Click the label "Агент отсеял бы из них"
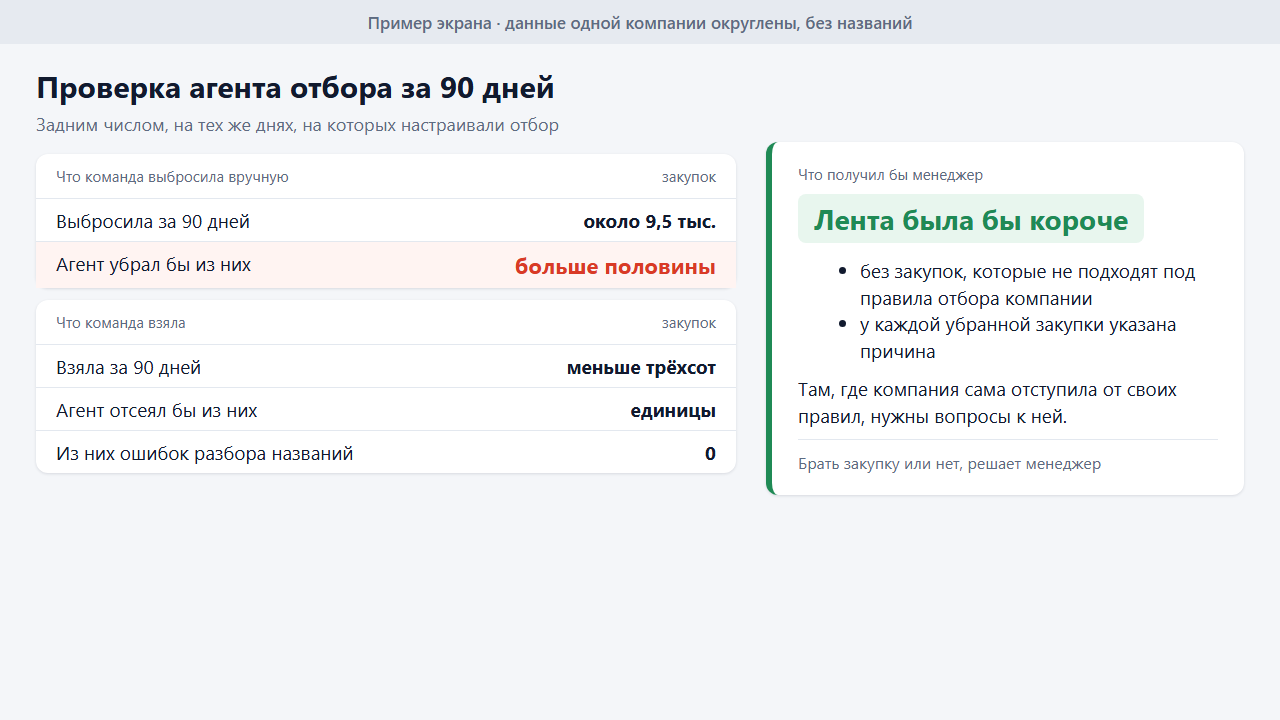The image size is (1280, 720). [x=157, y=411]
